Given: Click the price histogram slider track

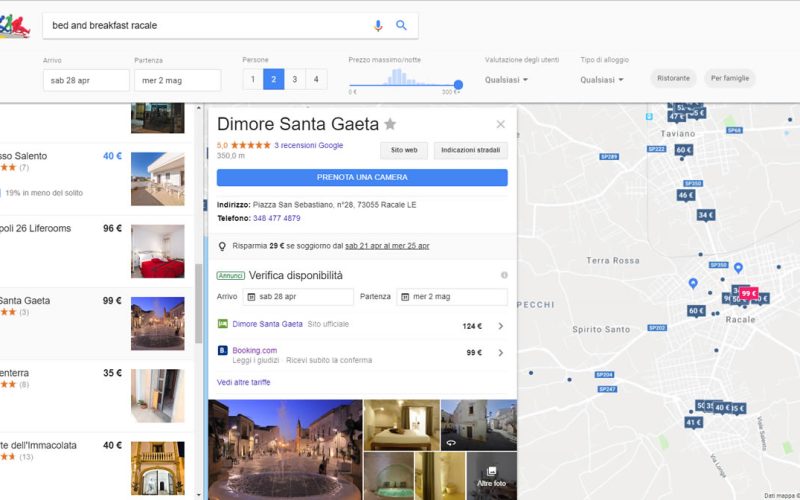Looking at the screenshot, I should point(404,85).
